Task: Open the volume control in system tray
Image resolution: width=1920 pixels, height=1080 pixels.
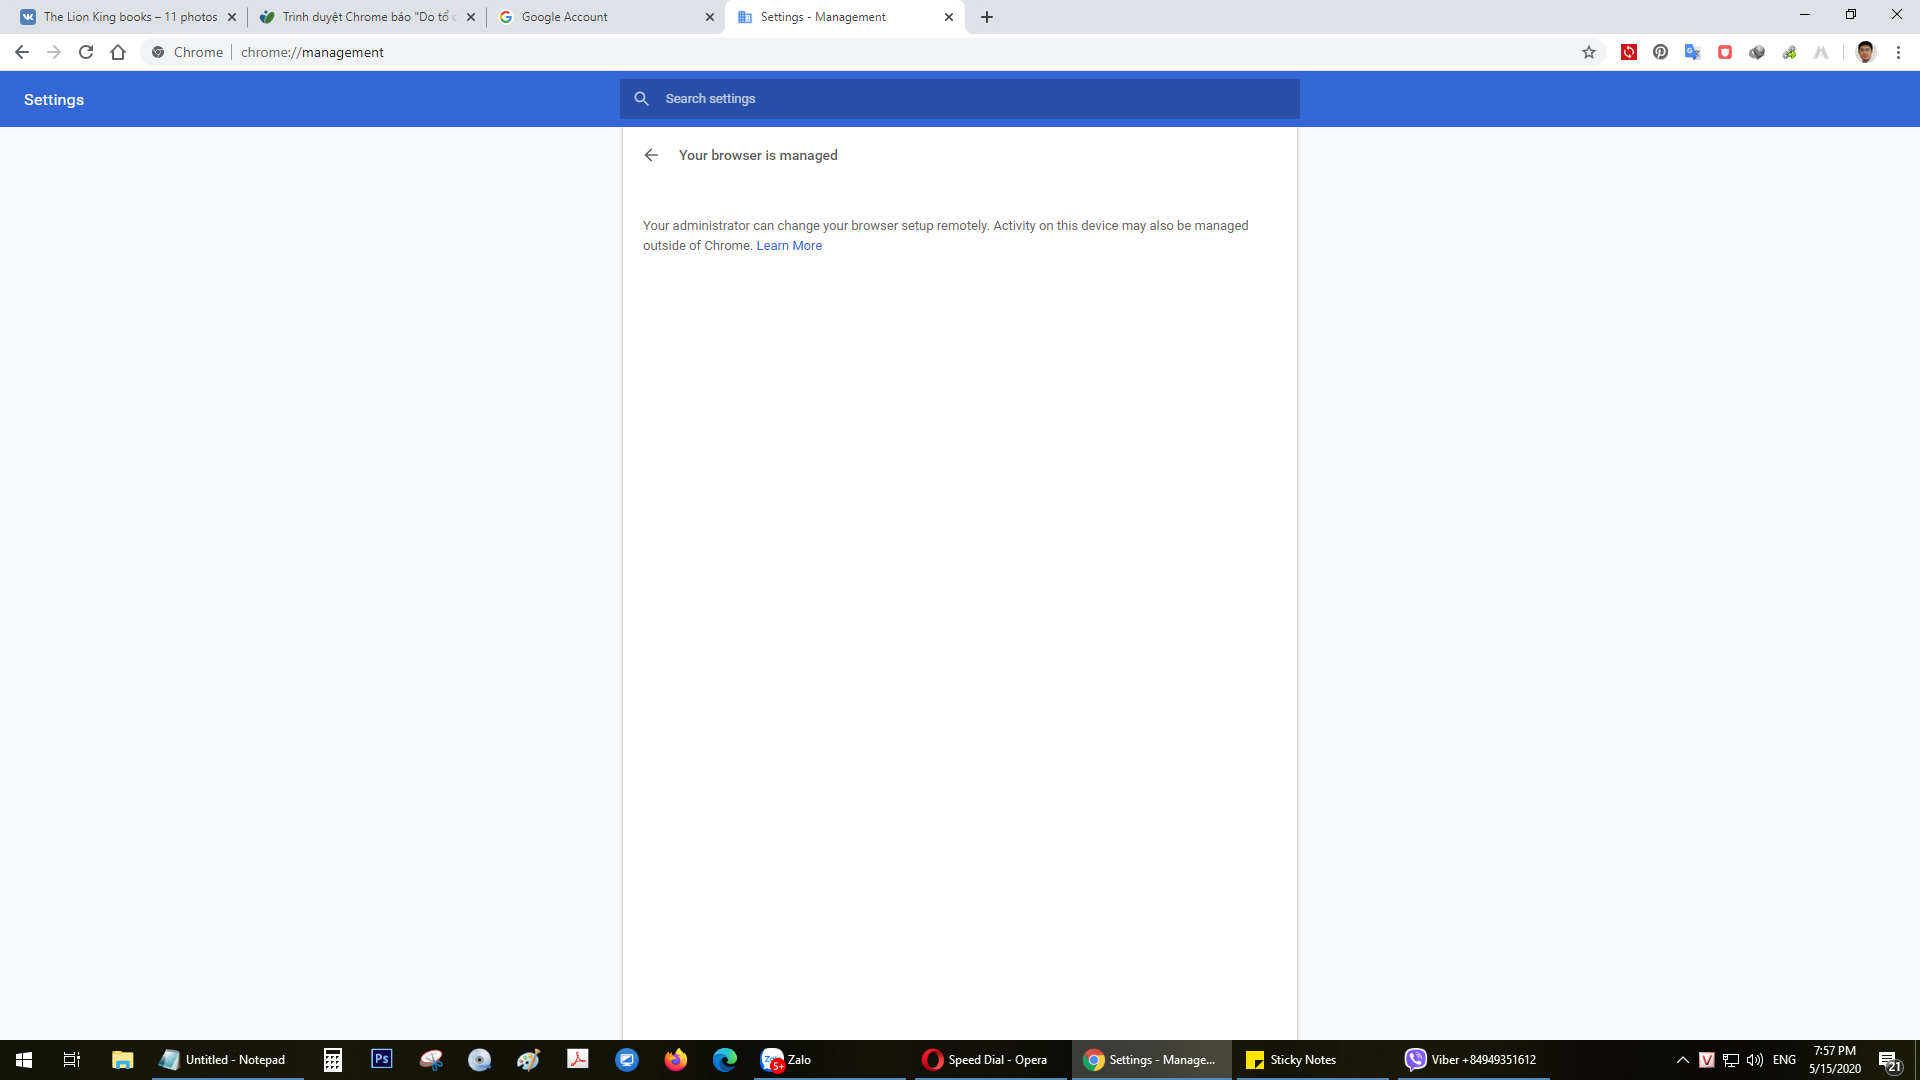Action: tap(1755, 1060)
